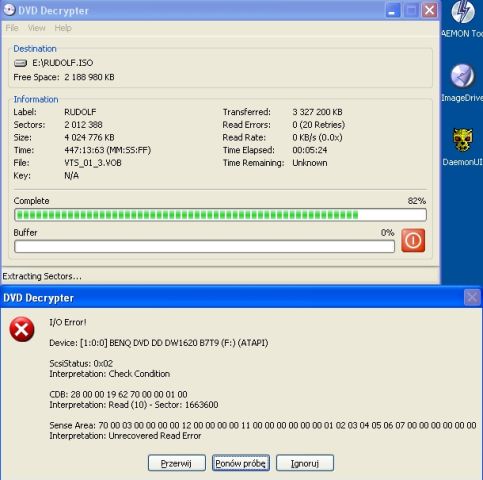
Task: Click the ScsiStatus: 0x02 line
Action: coord(81,363)
